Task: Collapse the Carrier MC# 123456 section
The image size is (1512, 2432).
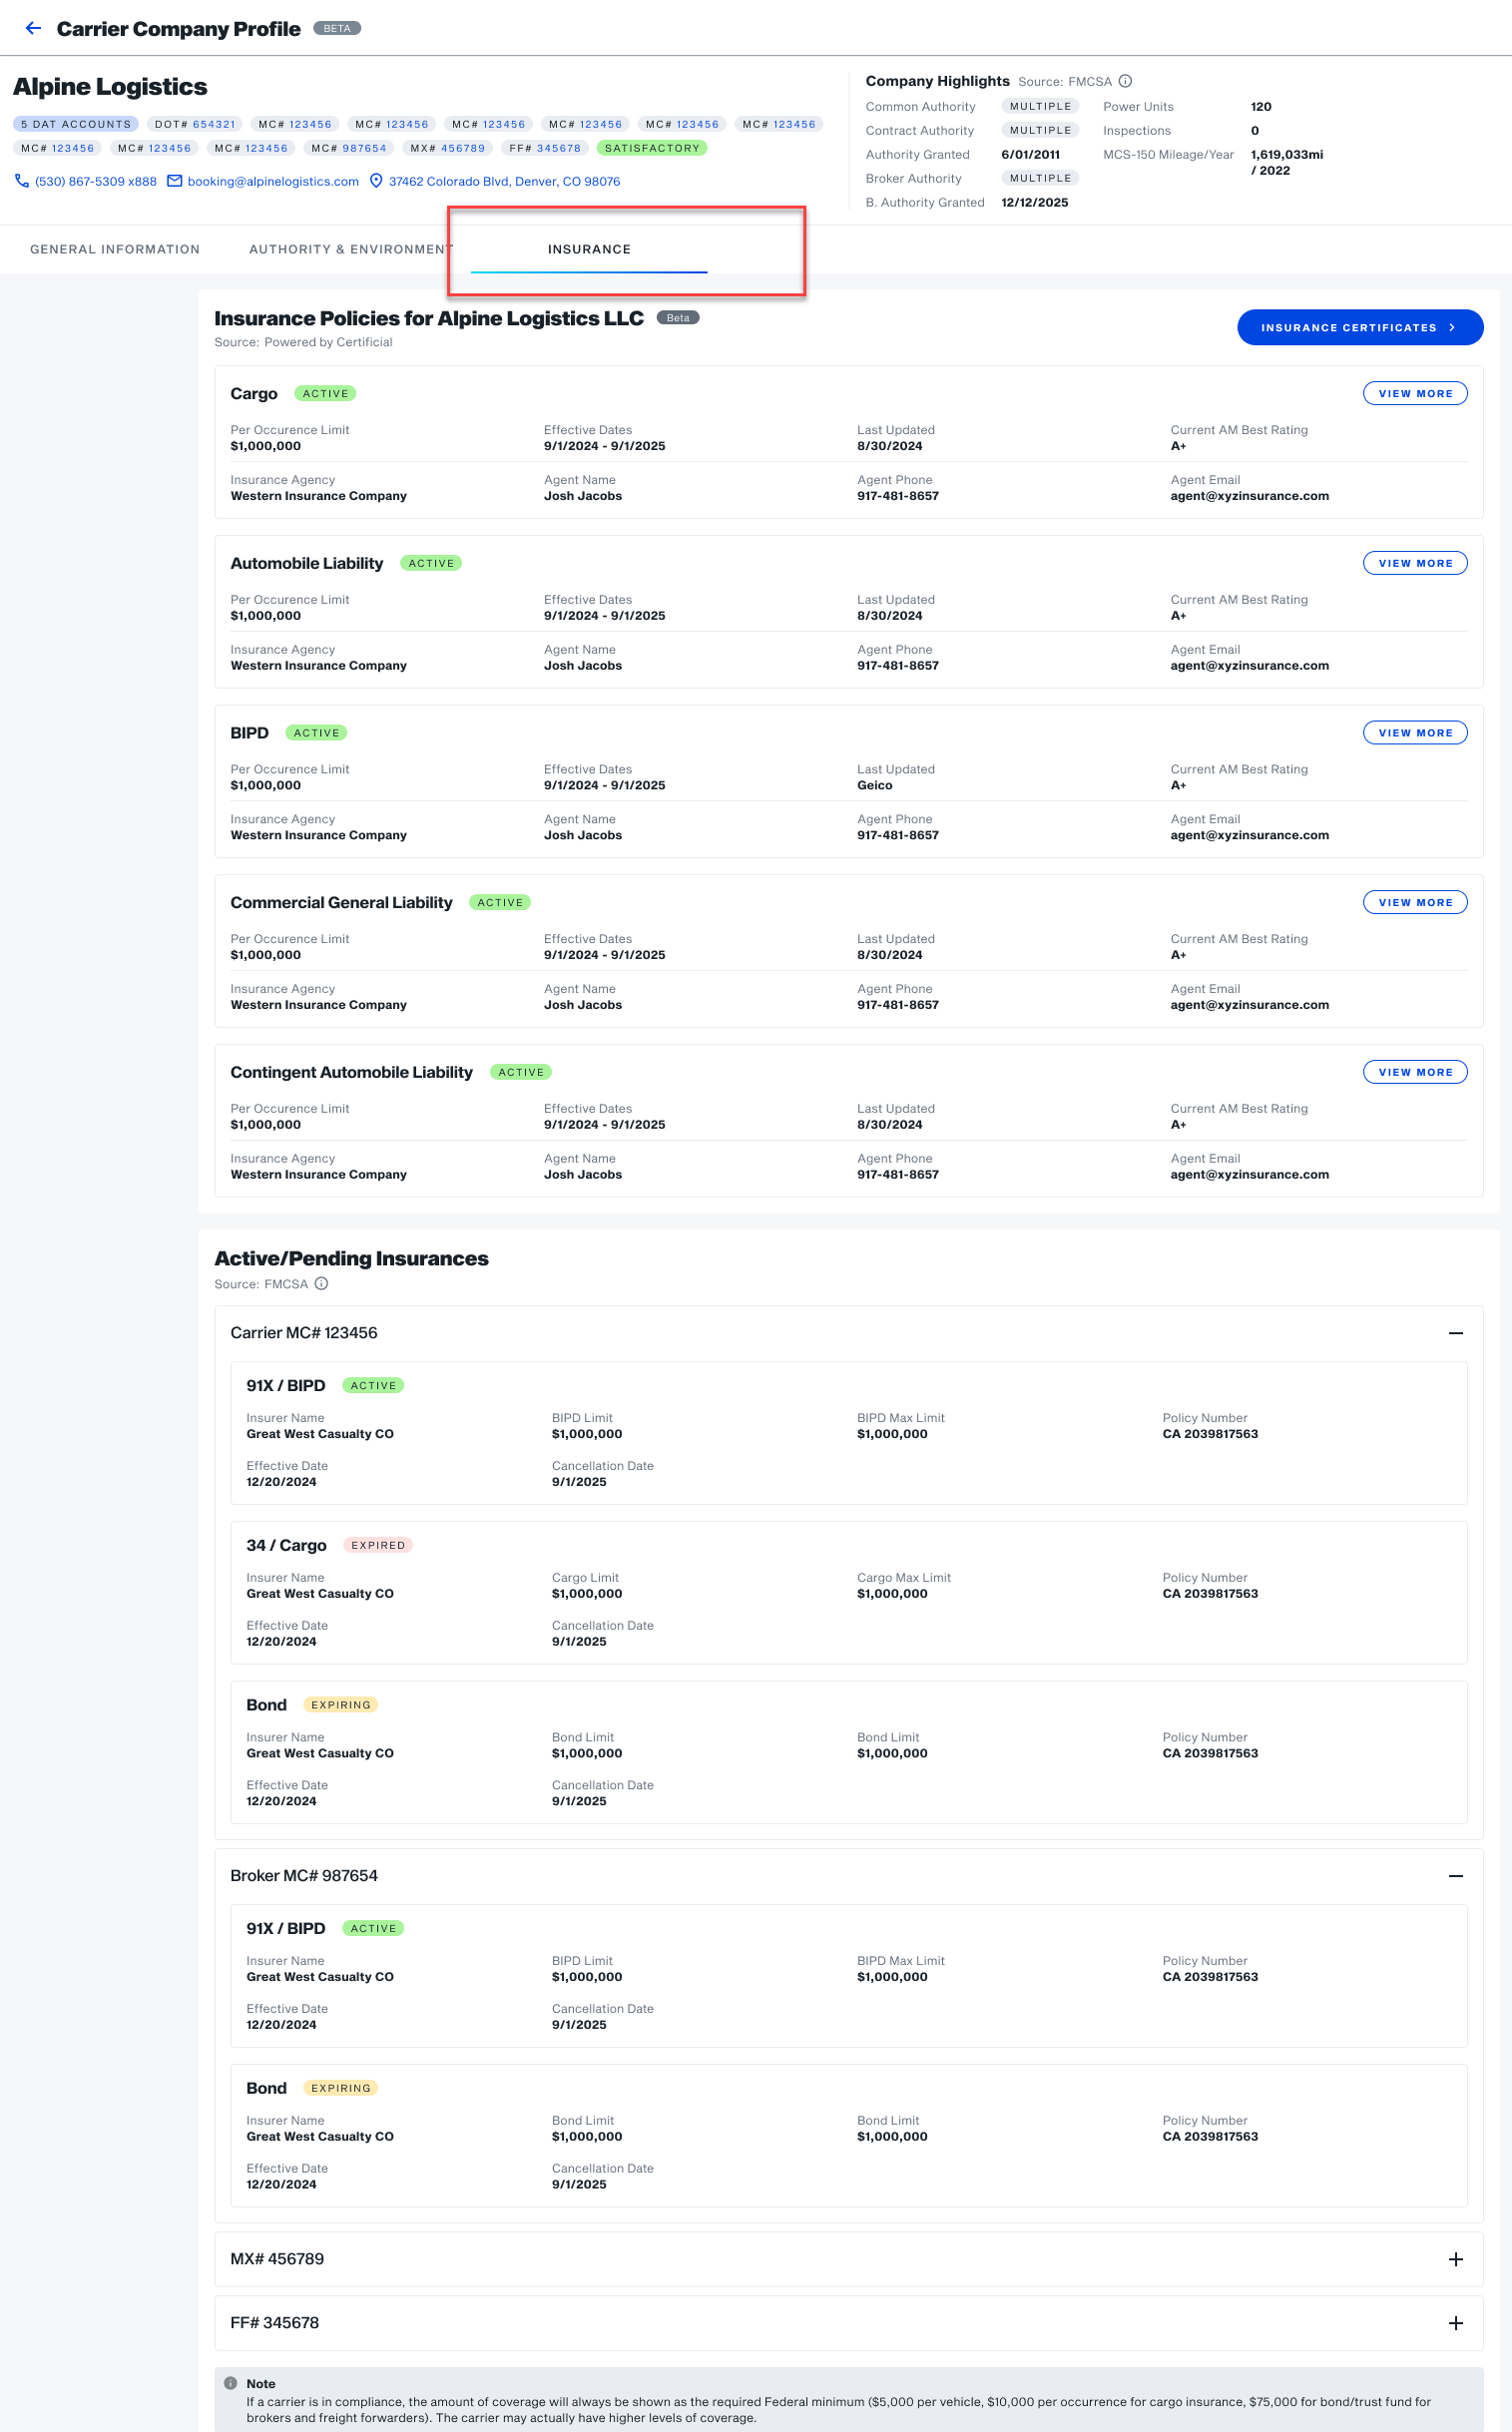Action: click(1455, 1333)
